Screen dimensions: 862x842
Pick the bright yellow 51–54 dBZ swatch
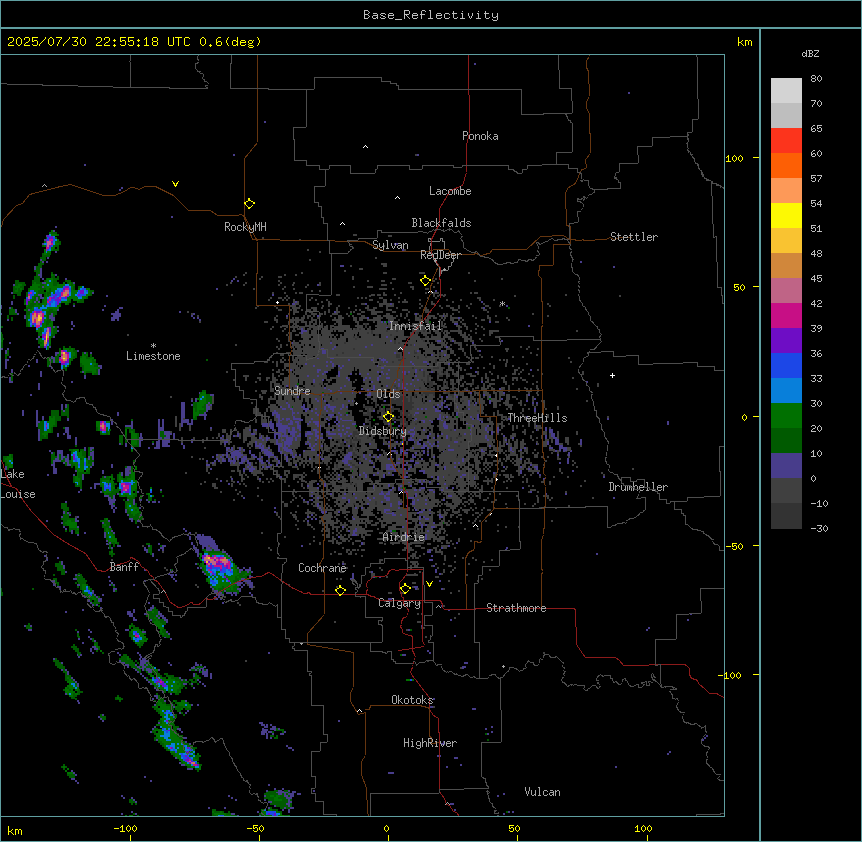coord(786,215)
